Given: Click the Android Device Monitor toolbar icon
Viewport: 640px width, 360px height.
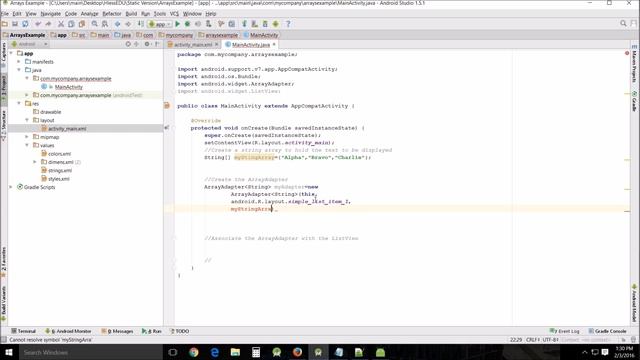Looking at the screenshot, I should (276, 24).
